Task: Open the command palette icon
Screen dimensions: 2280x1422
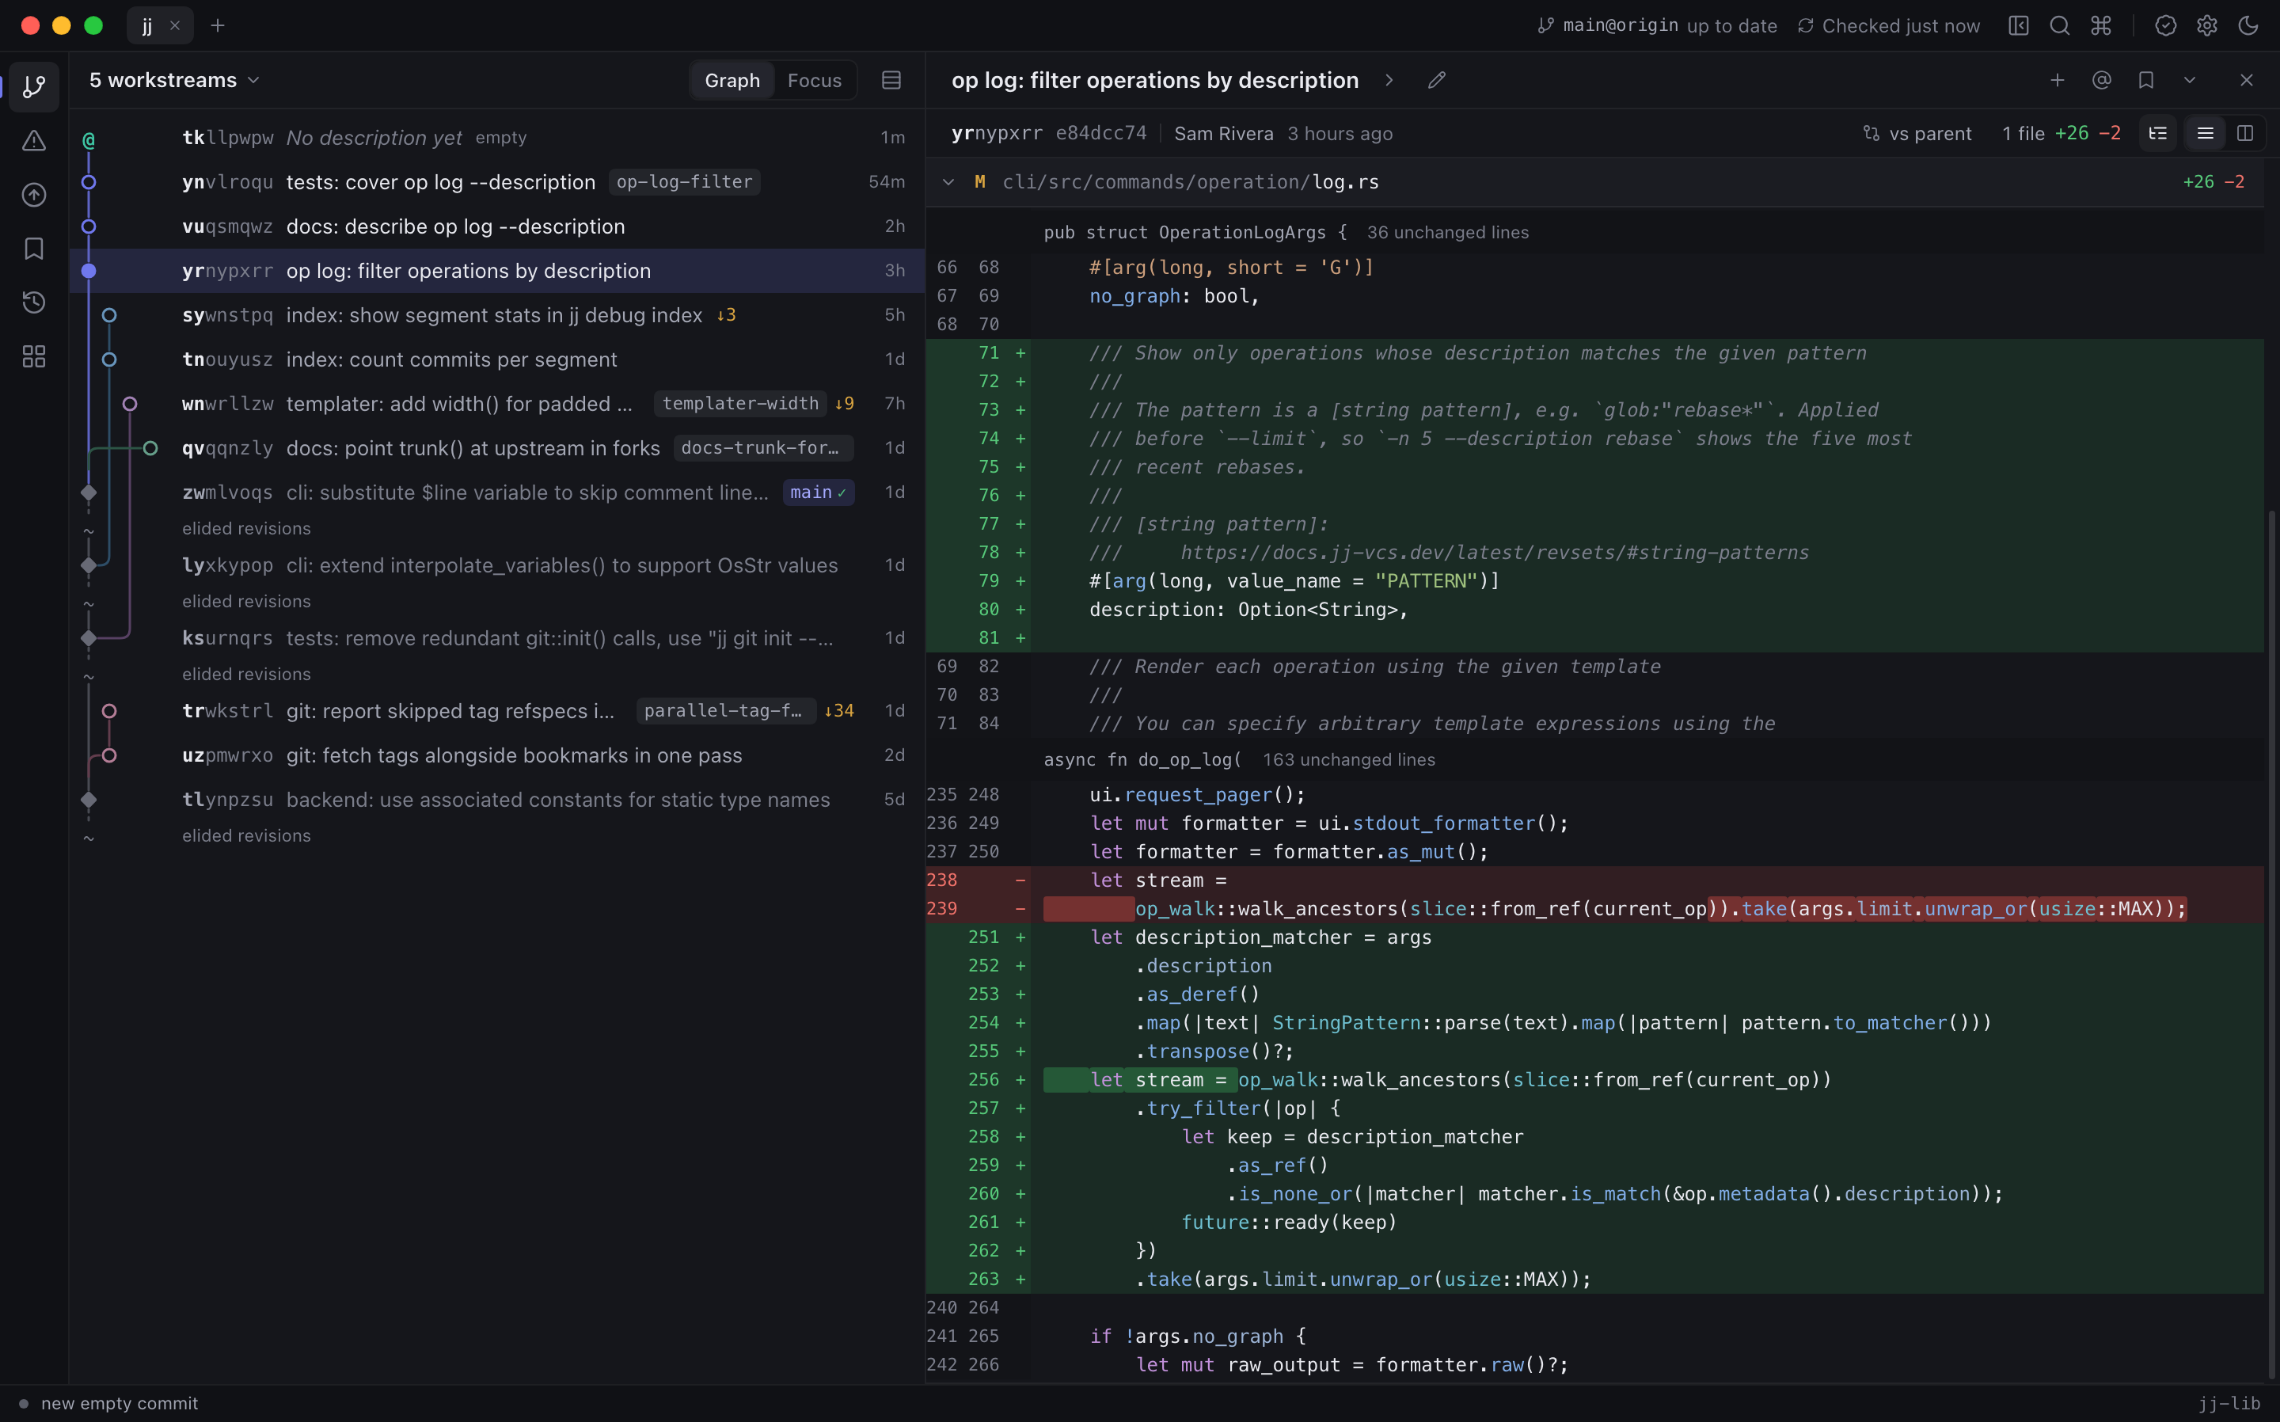Action: [x=2101, y=26]
